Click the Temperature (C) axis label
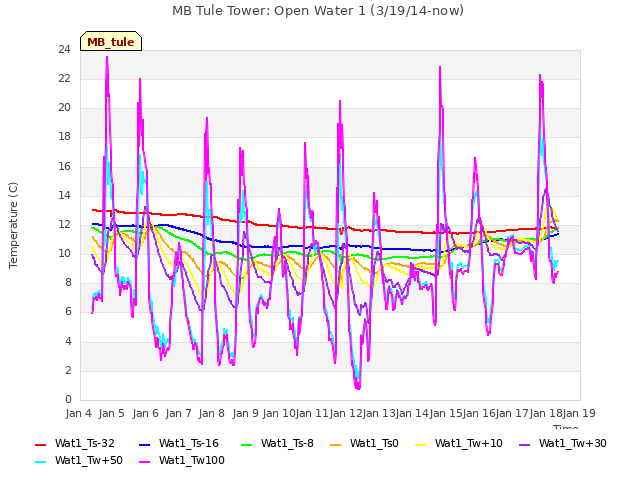This screenshot has height=480, width=640. coord(13,225)
